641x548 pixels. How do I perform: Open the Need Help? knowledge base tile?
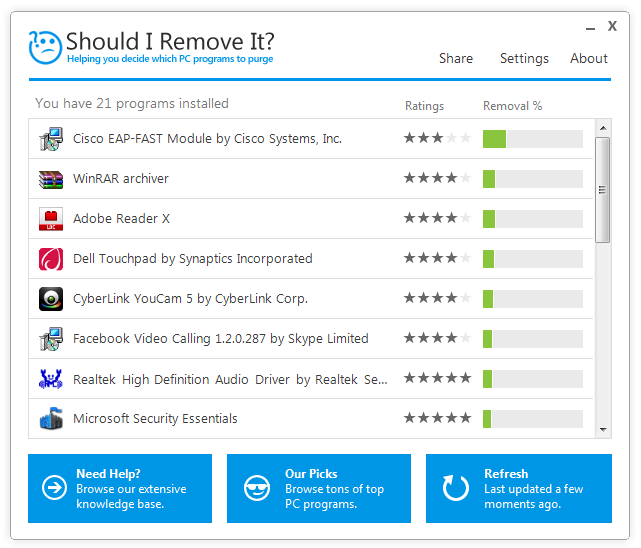point(120,488)
